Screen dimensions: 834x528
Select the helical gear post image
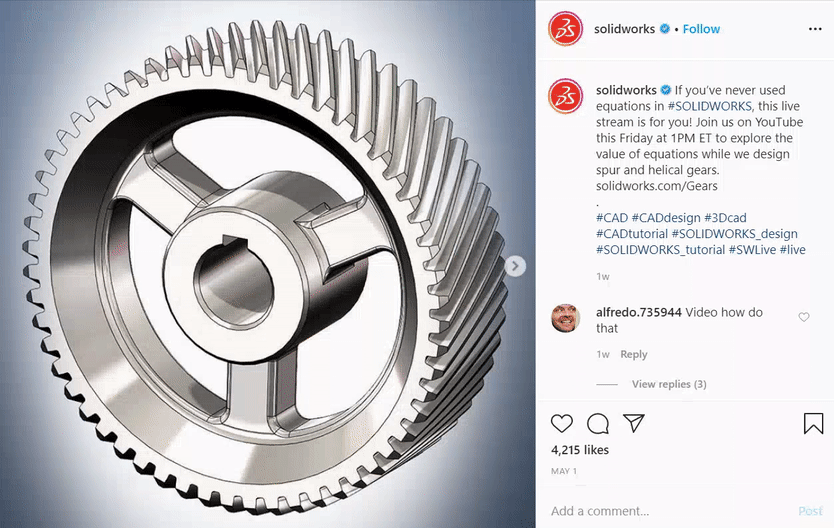pos(268,264)
